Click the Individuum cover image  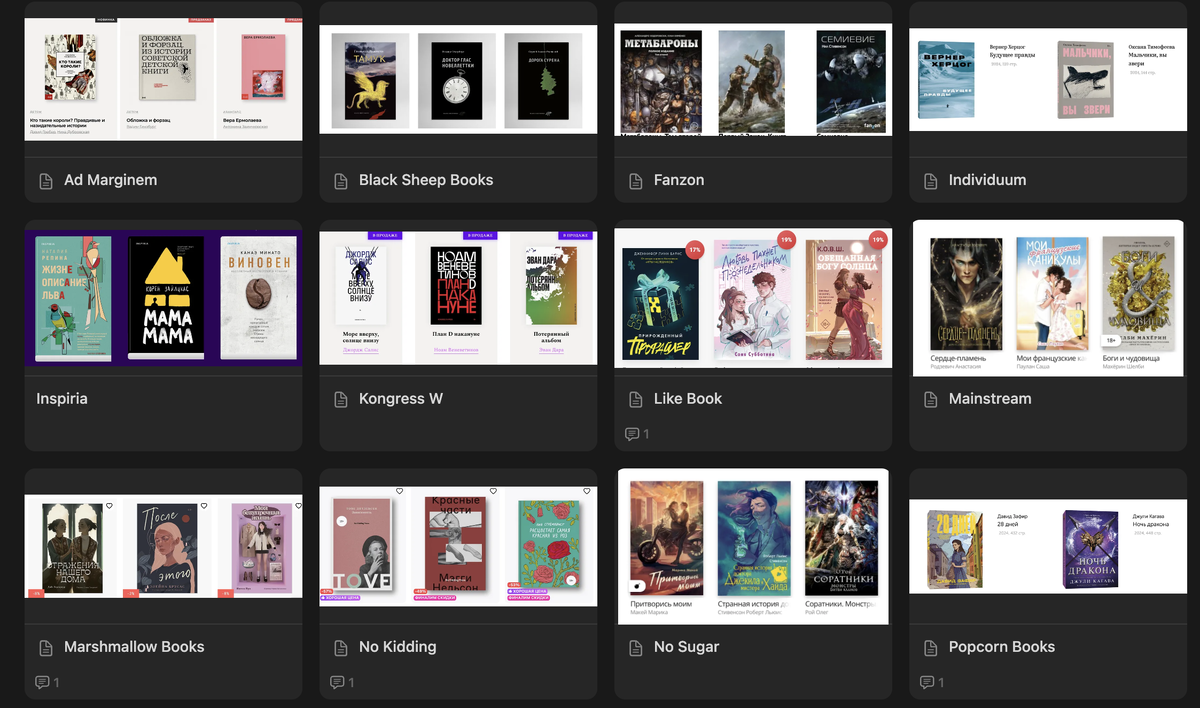pyautogui.click(x=1048, y=79)
